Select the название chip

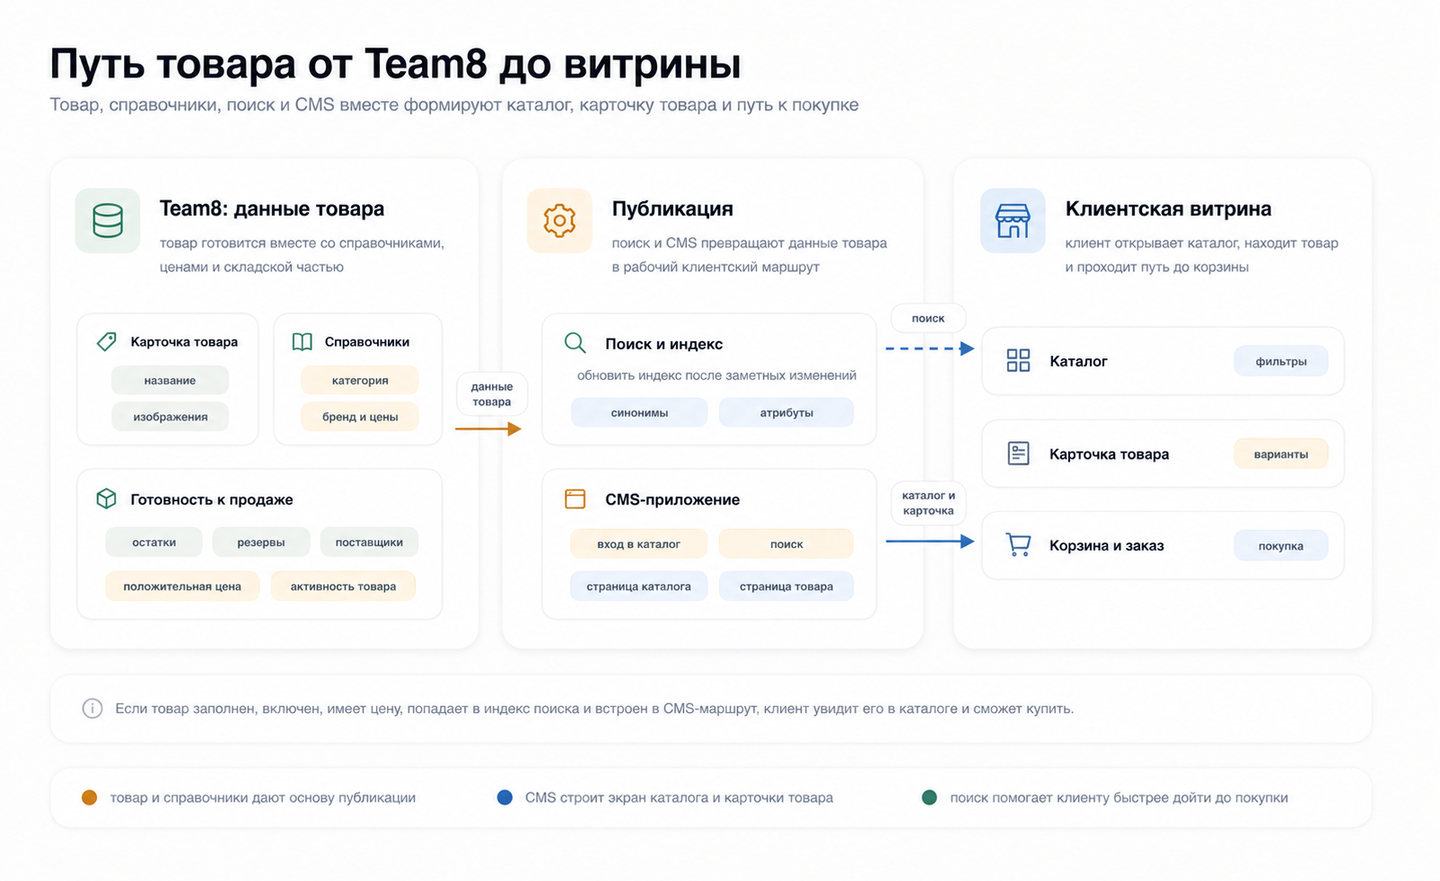click(x=170, y=380)
